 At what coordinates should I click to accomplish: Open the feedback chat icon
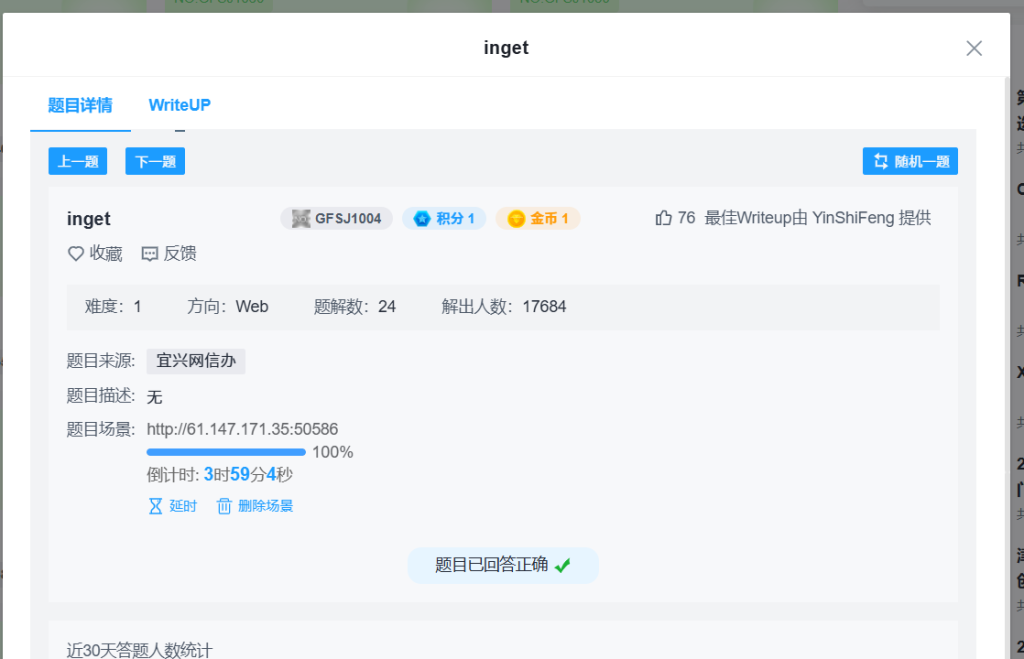click(150, 254)
